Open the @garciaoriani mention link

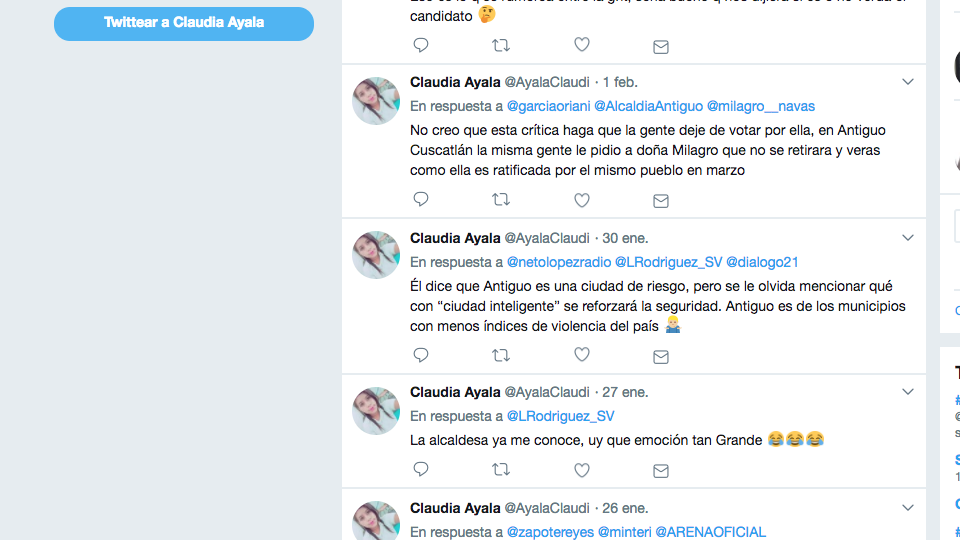tap(549, 106)
